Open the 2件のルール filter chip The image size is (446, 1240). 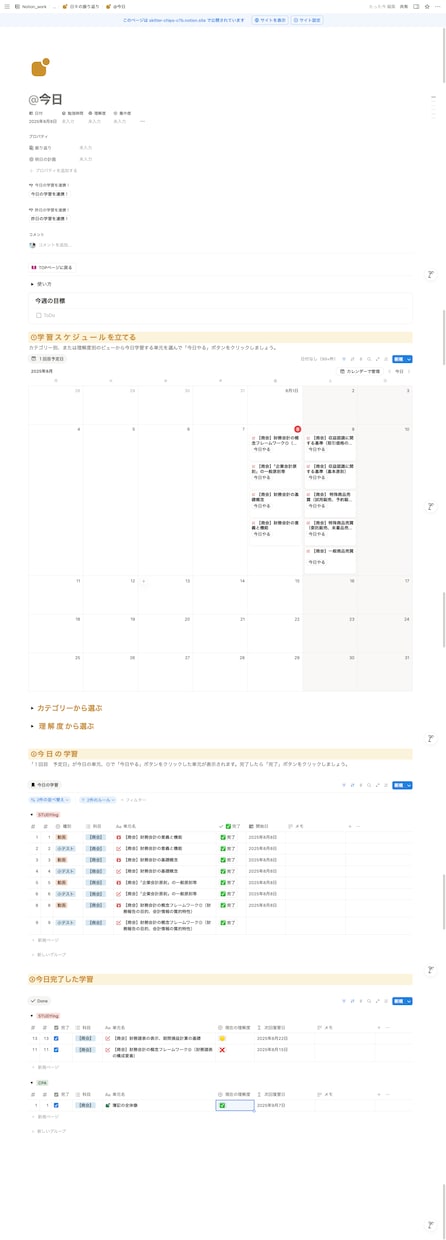click(99, 800)
